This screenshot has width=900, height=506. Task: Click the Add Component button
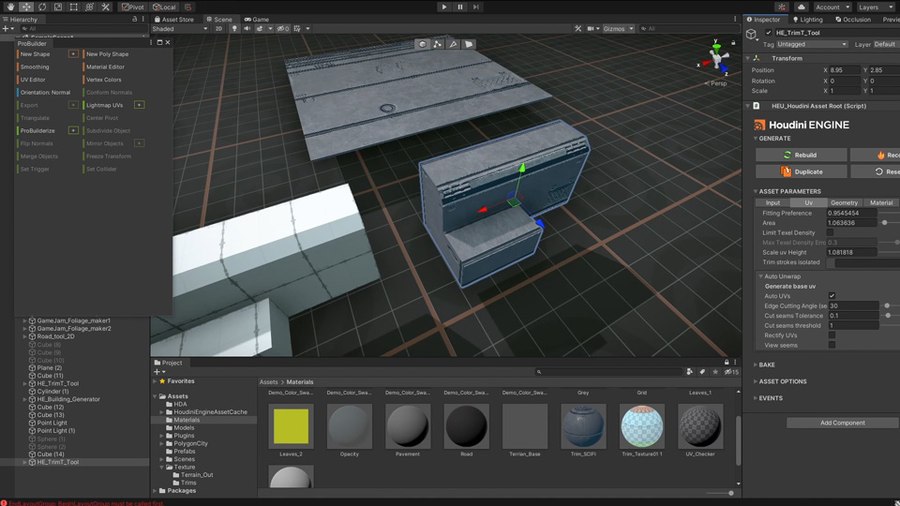coord(842,423)
